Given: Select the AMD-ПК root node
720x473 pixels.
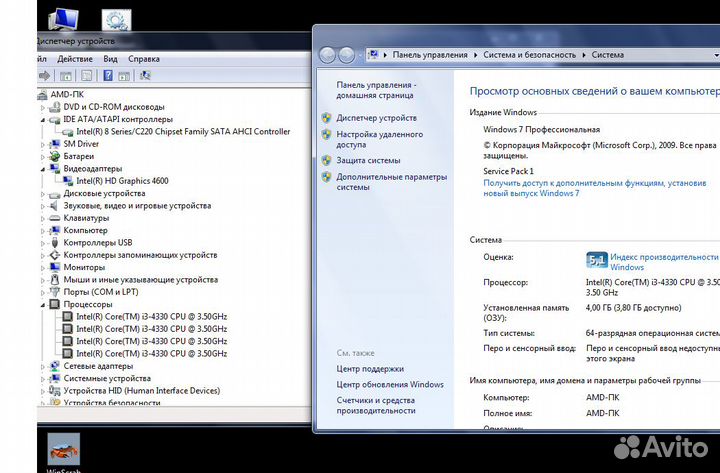Looking at the screenshot, I should 67,94.
